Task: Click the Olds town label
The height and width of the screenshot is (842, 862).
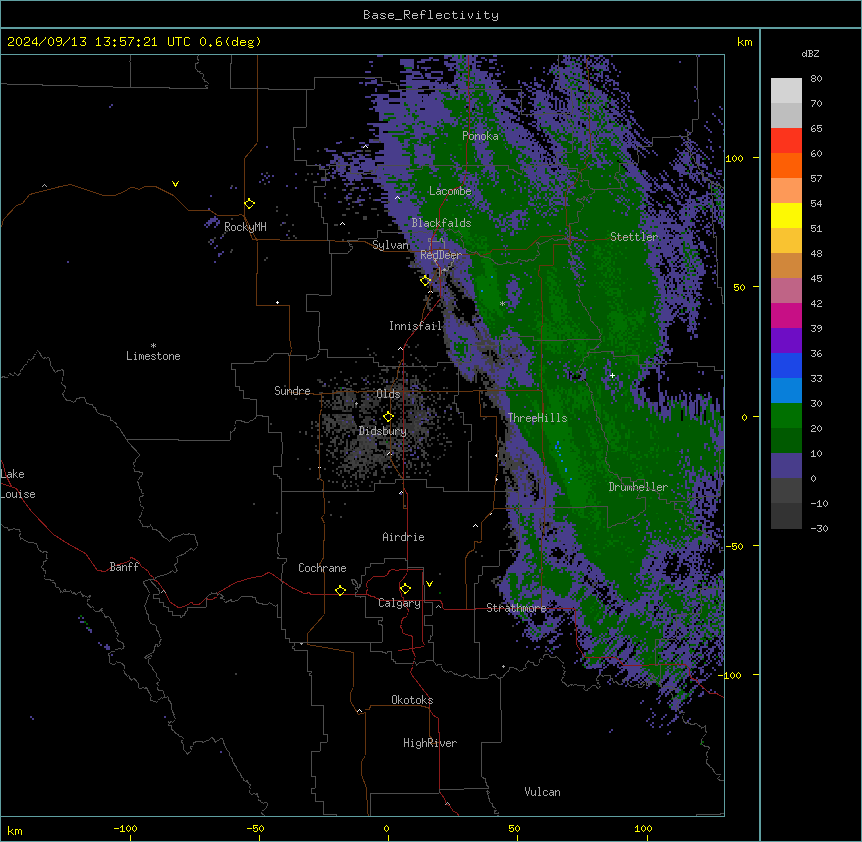Action: pyautogui.click(x=388, y=394)
